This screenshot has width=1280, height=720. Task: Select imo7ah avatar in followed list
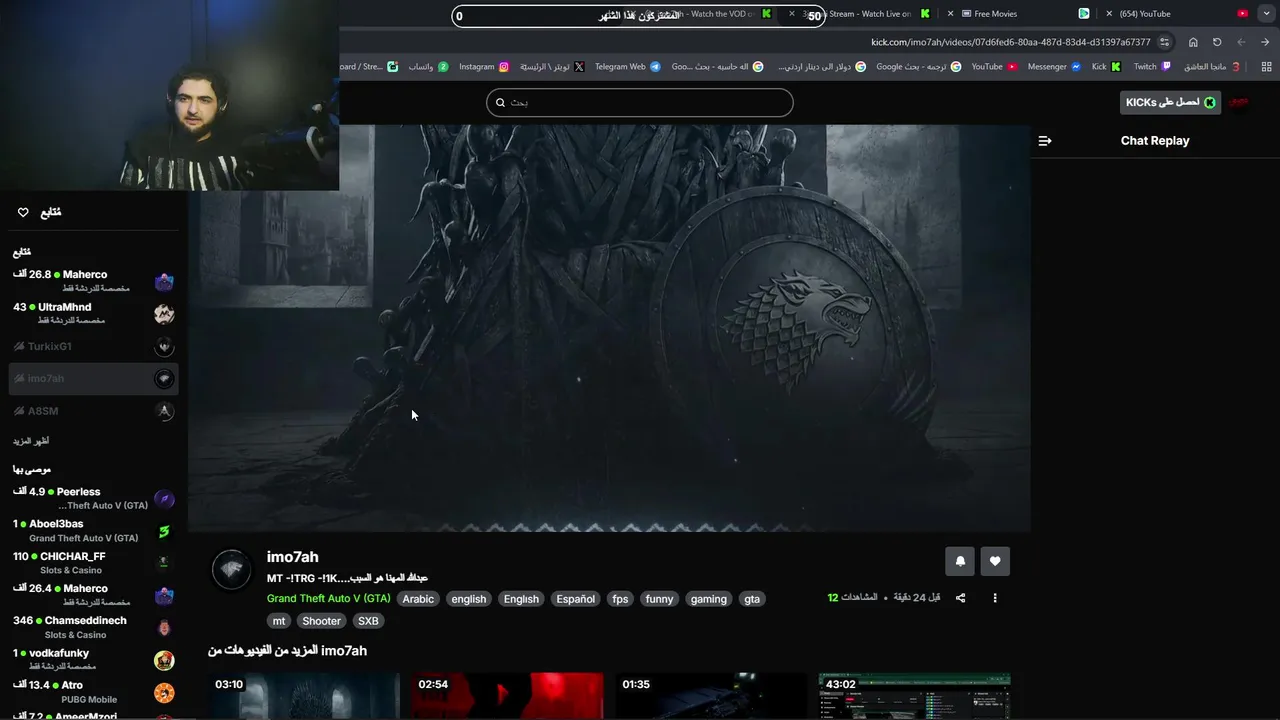164,378
